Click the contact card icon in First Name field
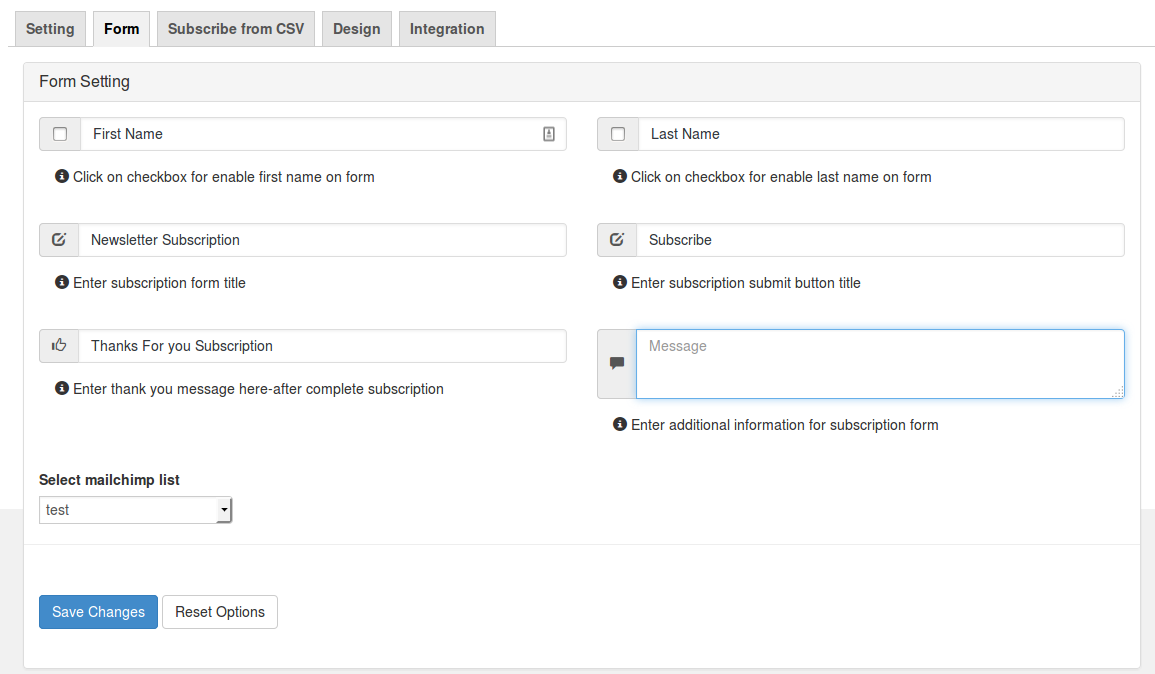Screen dimensions: 1155x674 tap(549, 134)
